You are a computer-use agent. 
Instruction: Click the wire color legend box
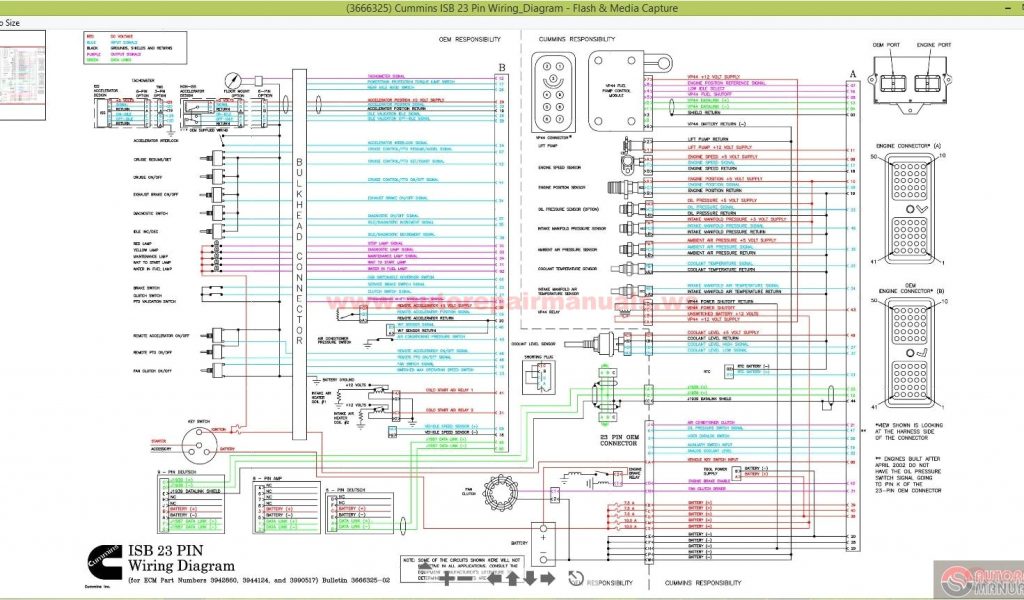[x=113, y=46]
